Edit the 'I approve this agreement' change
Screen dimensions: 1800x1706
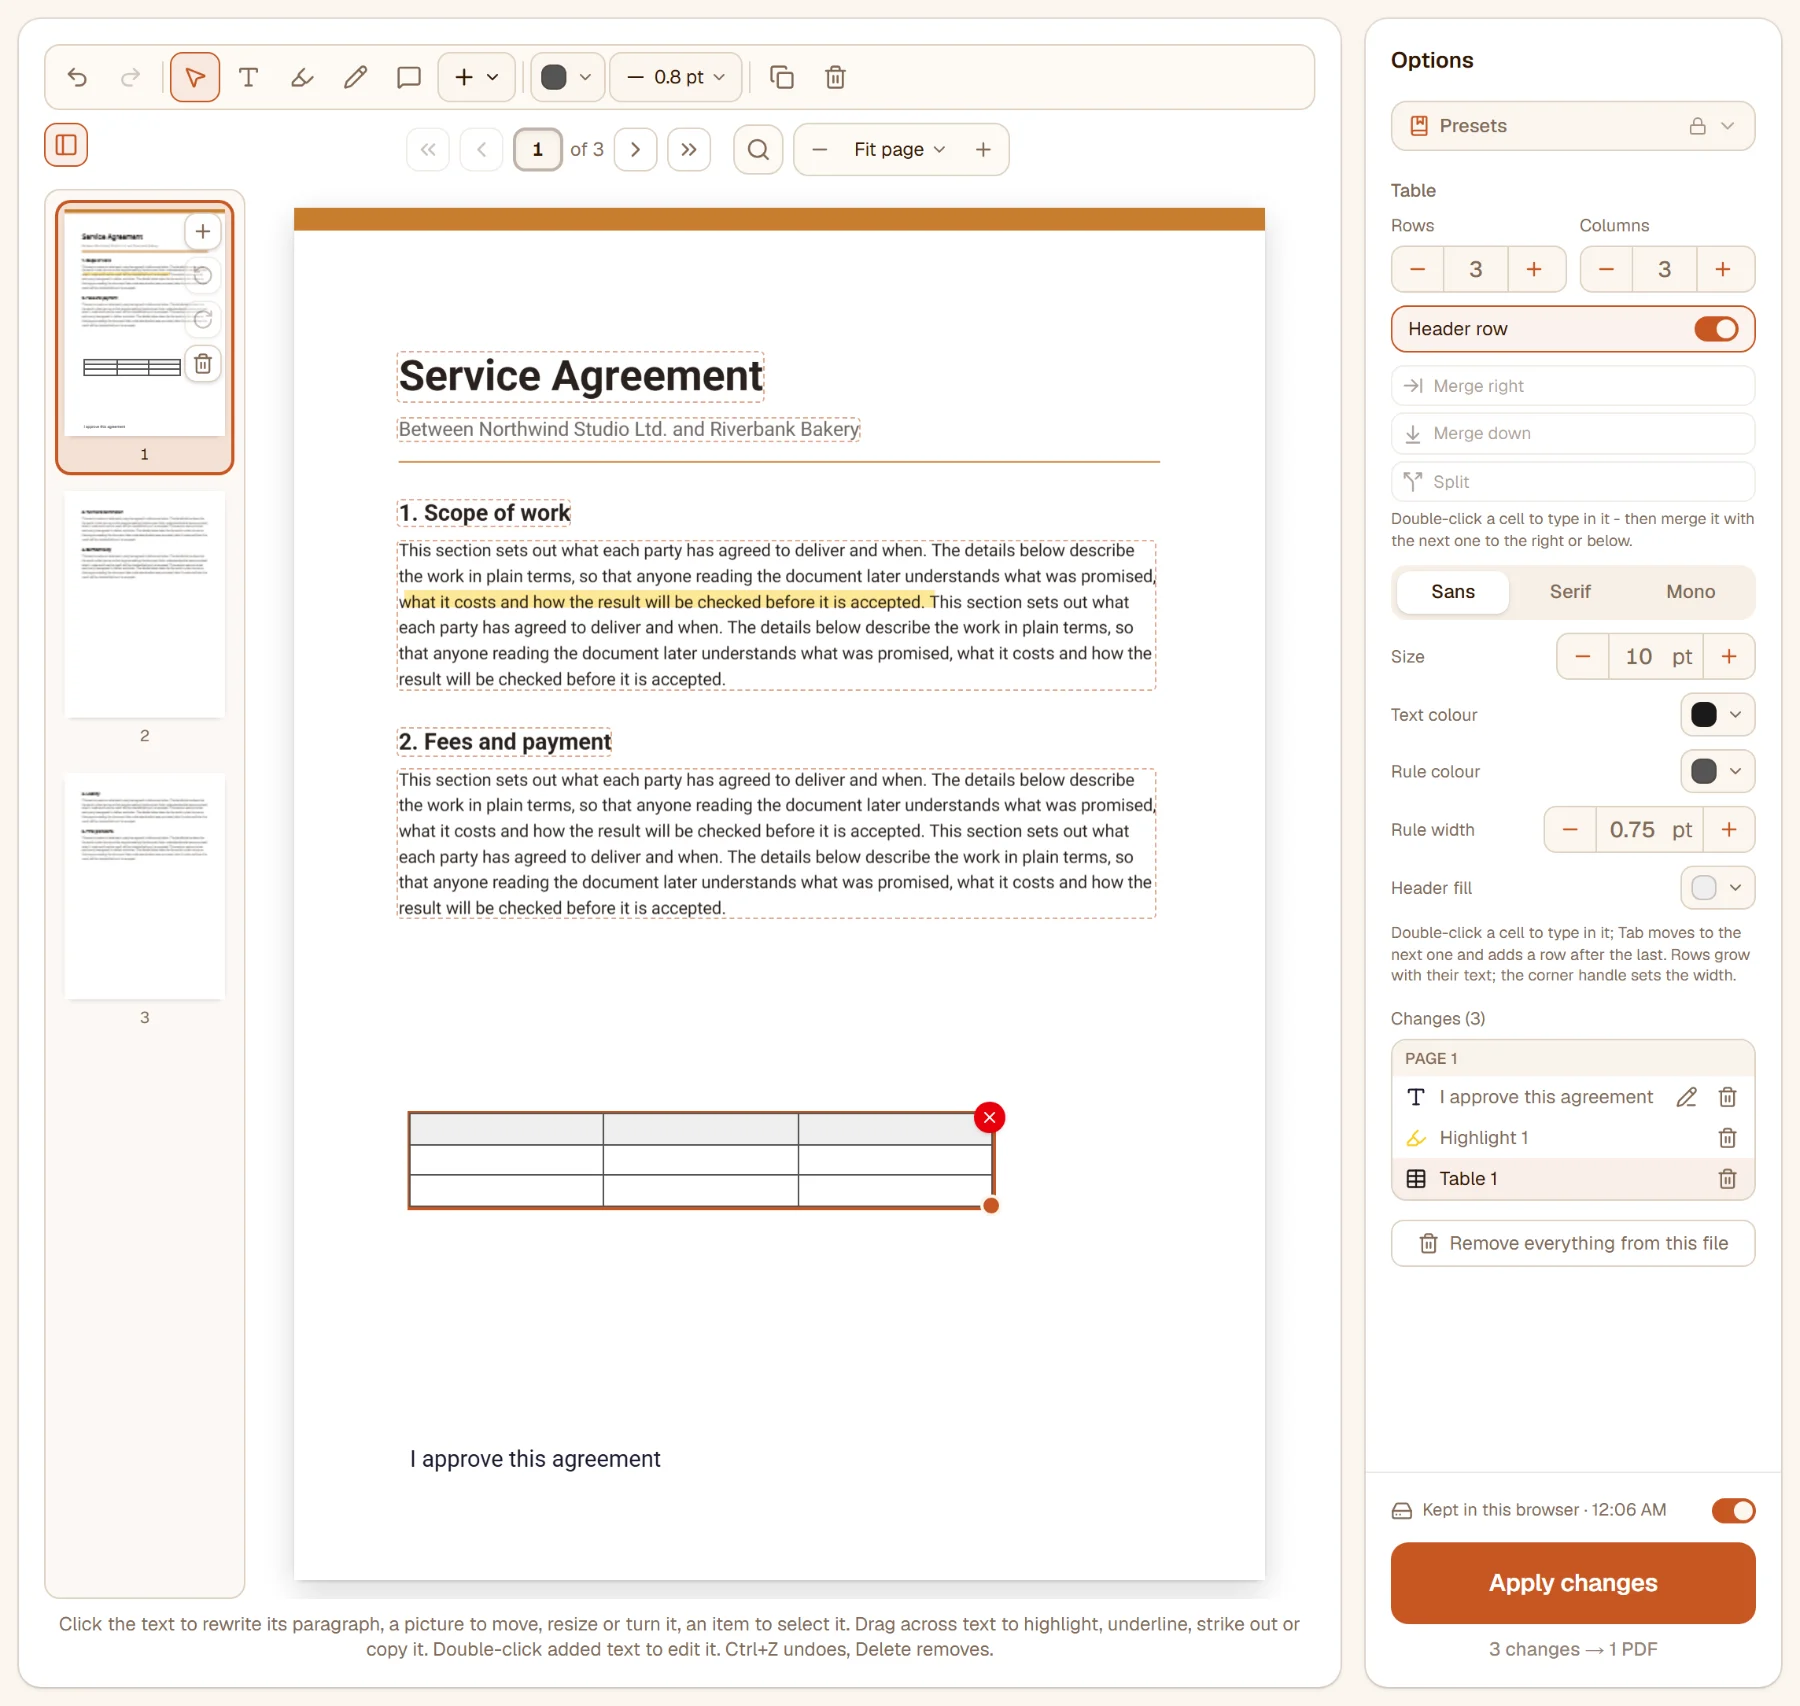coord(1686,1097)
